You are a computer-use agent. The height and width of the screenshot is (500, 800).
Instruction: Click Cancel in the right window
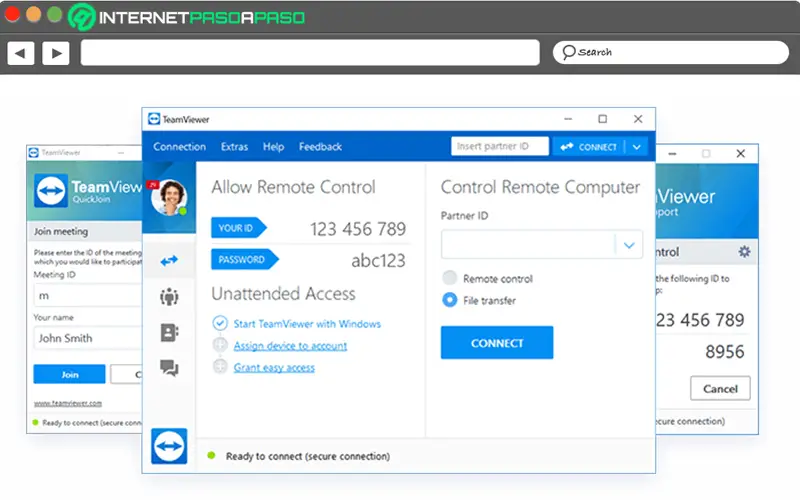(720, 389)
